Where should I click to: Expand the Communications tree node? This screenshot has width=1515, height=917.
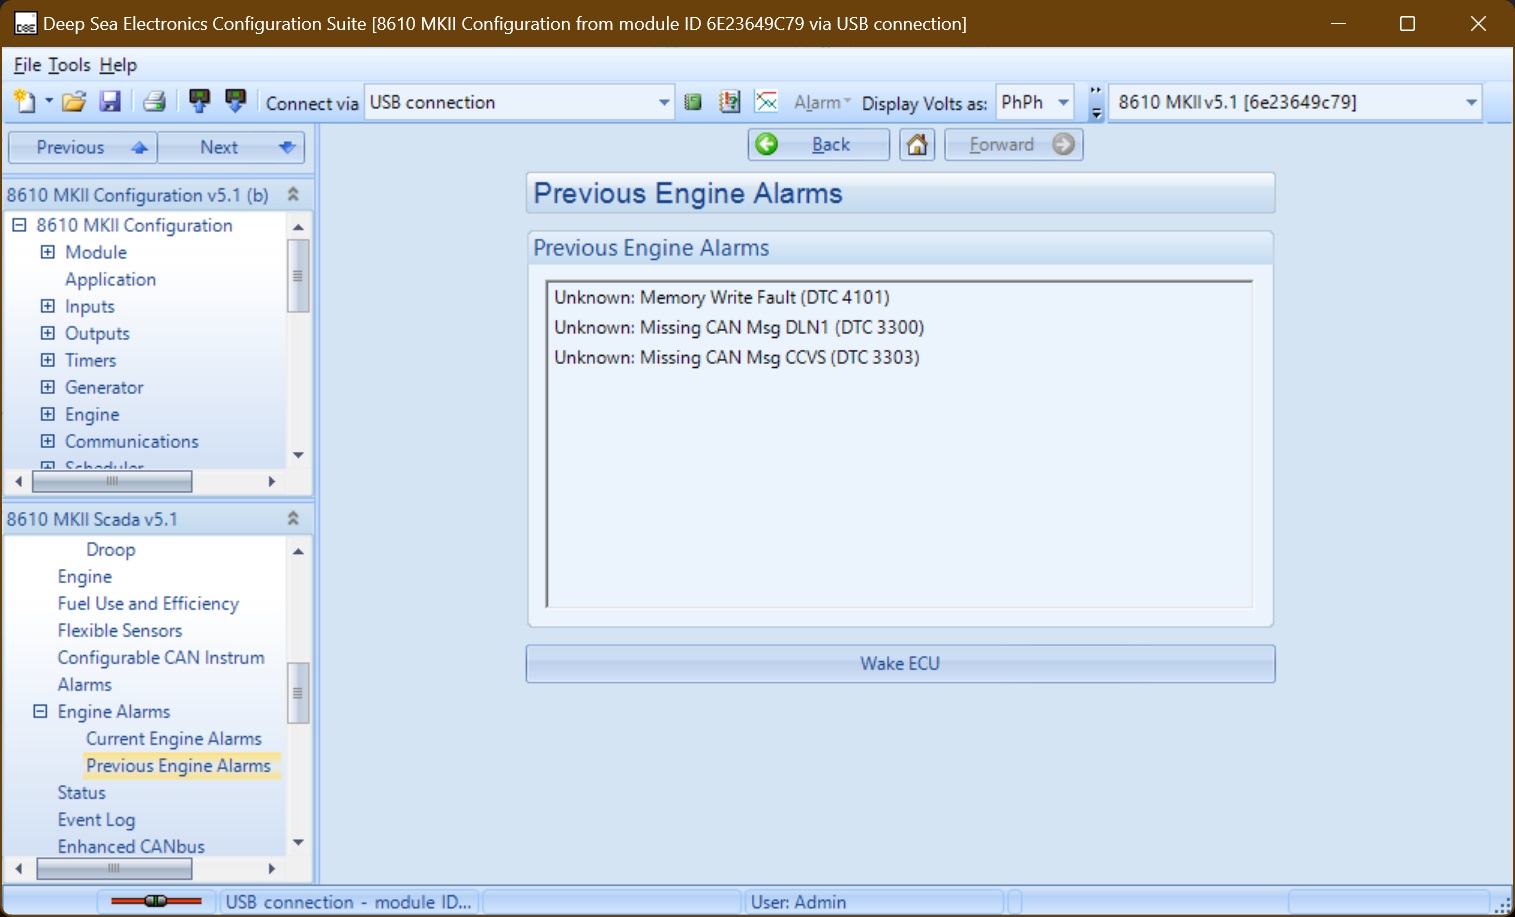click(47, 441)
